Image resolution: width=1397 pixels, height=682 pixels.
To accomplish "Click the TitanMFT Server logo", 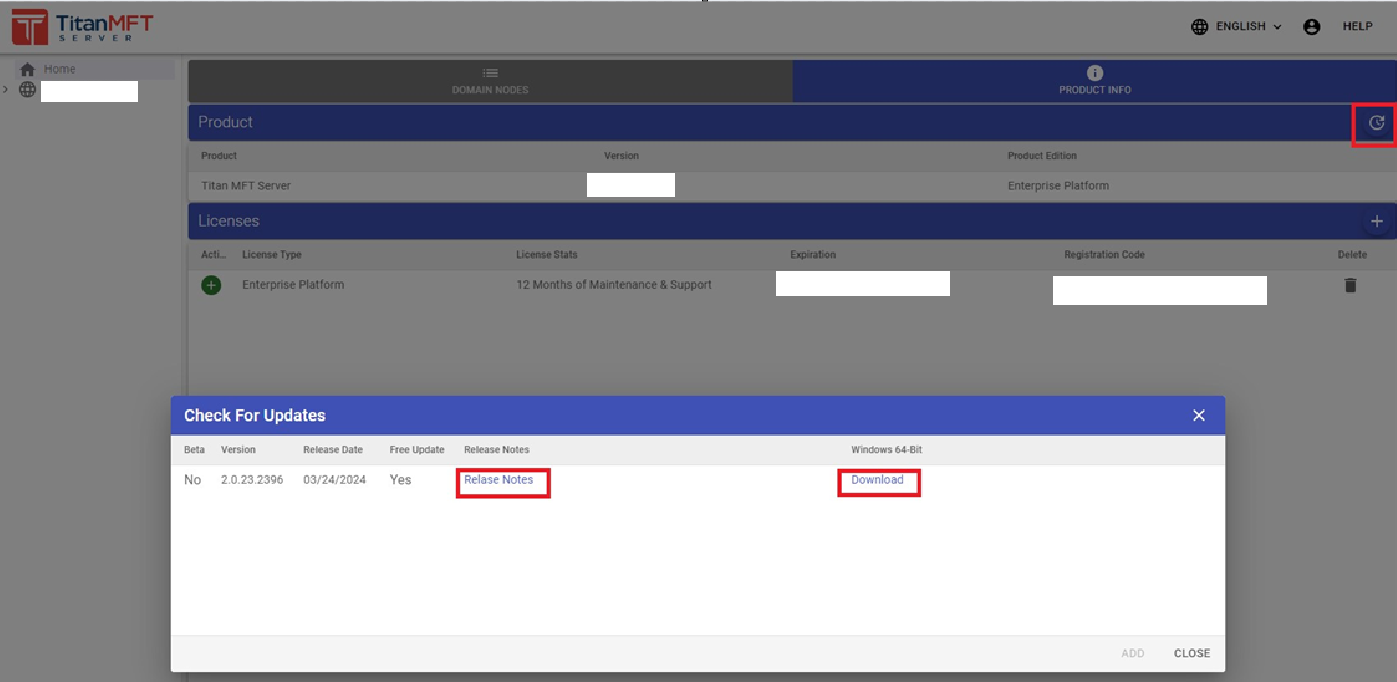I will (x=82, y=27).
